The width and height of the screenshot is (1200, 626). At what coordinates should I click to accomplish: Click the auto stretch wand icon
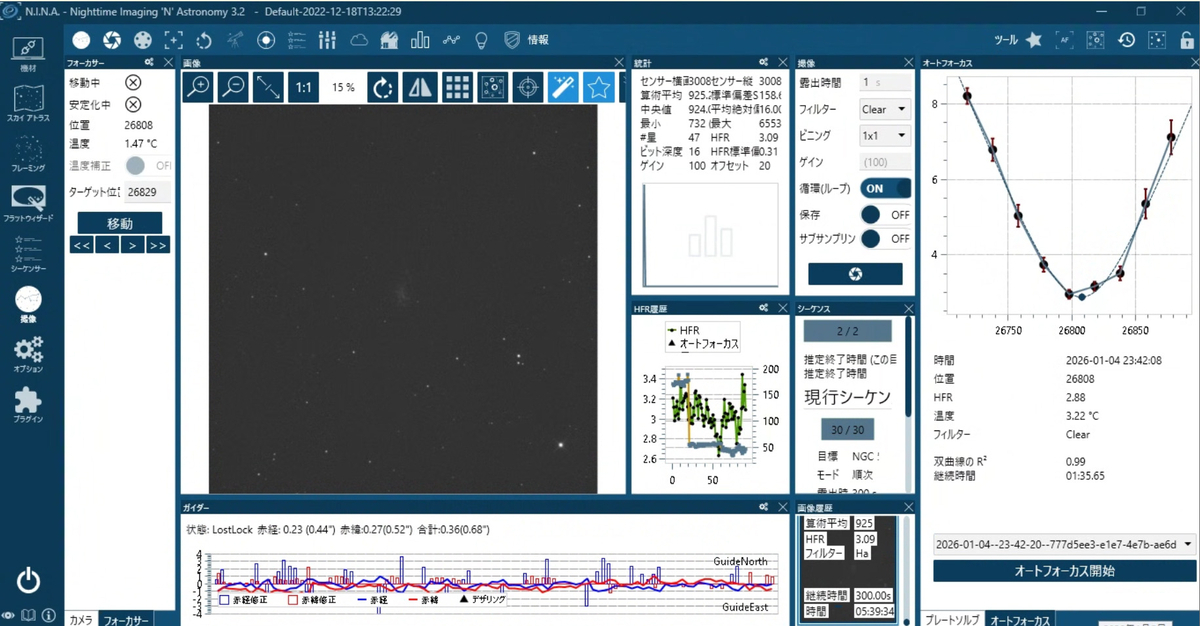pyautogui.click(x=563, y=87)
